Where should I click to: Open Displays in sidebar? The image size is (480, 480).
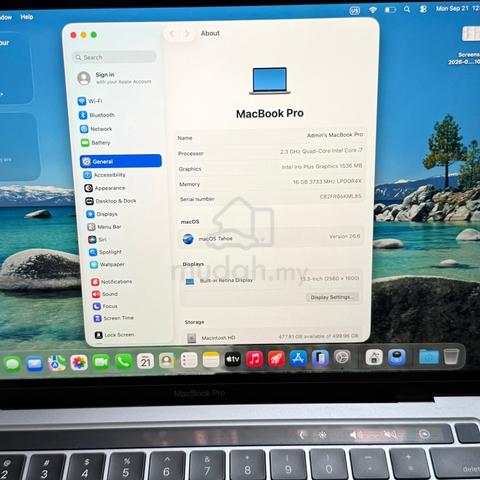pos(102,214)
